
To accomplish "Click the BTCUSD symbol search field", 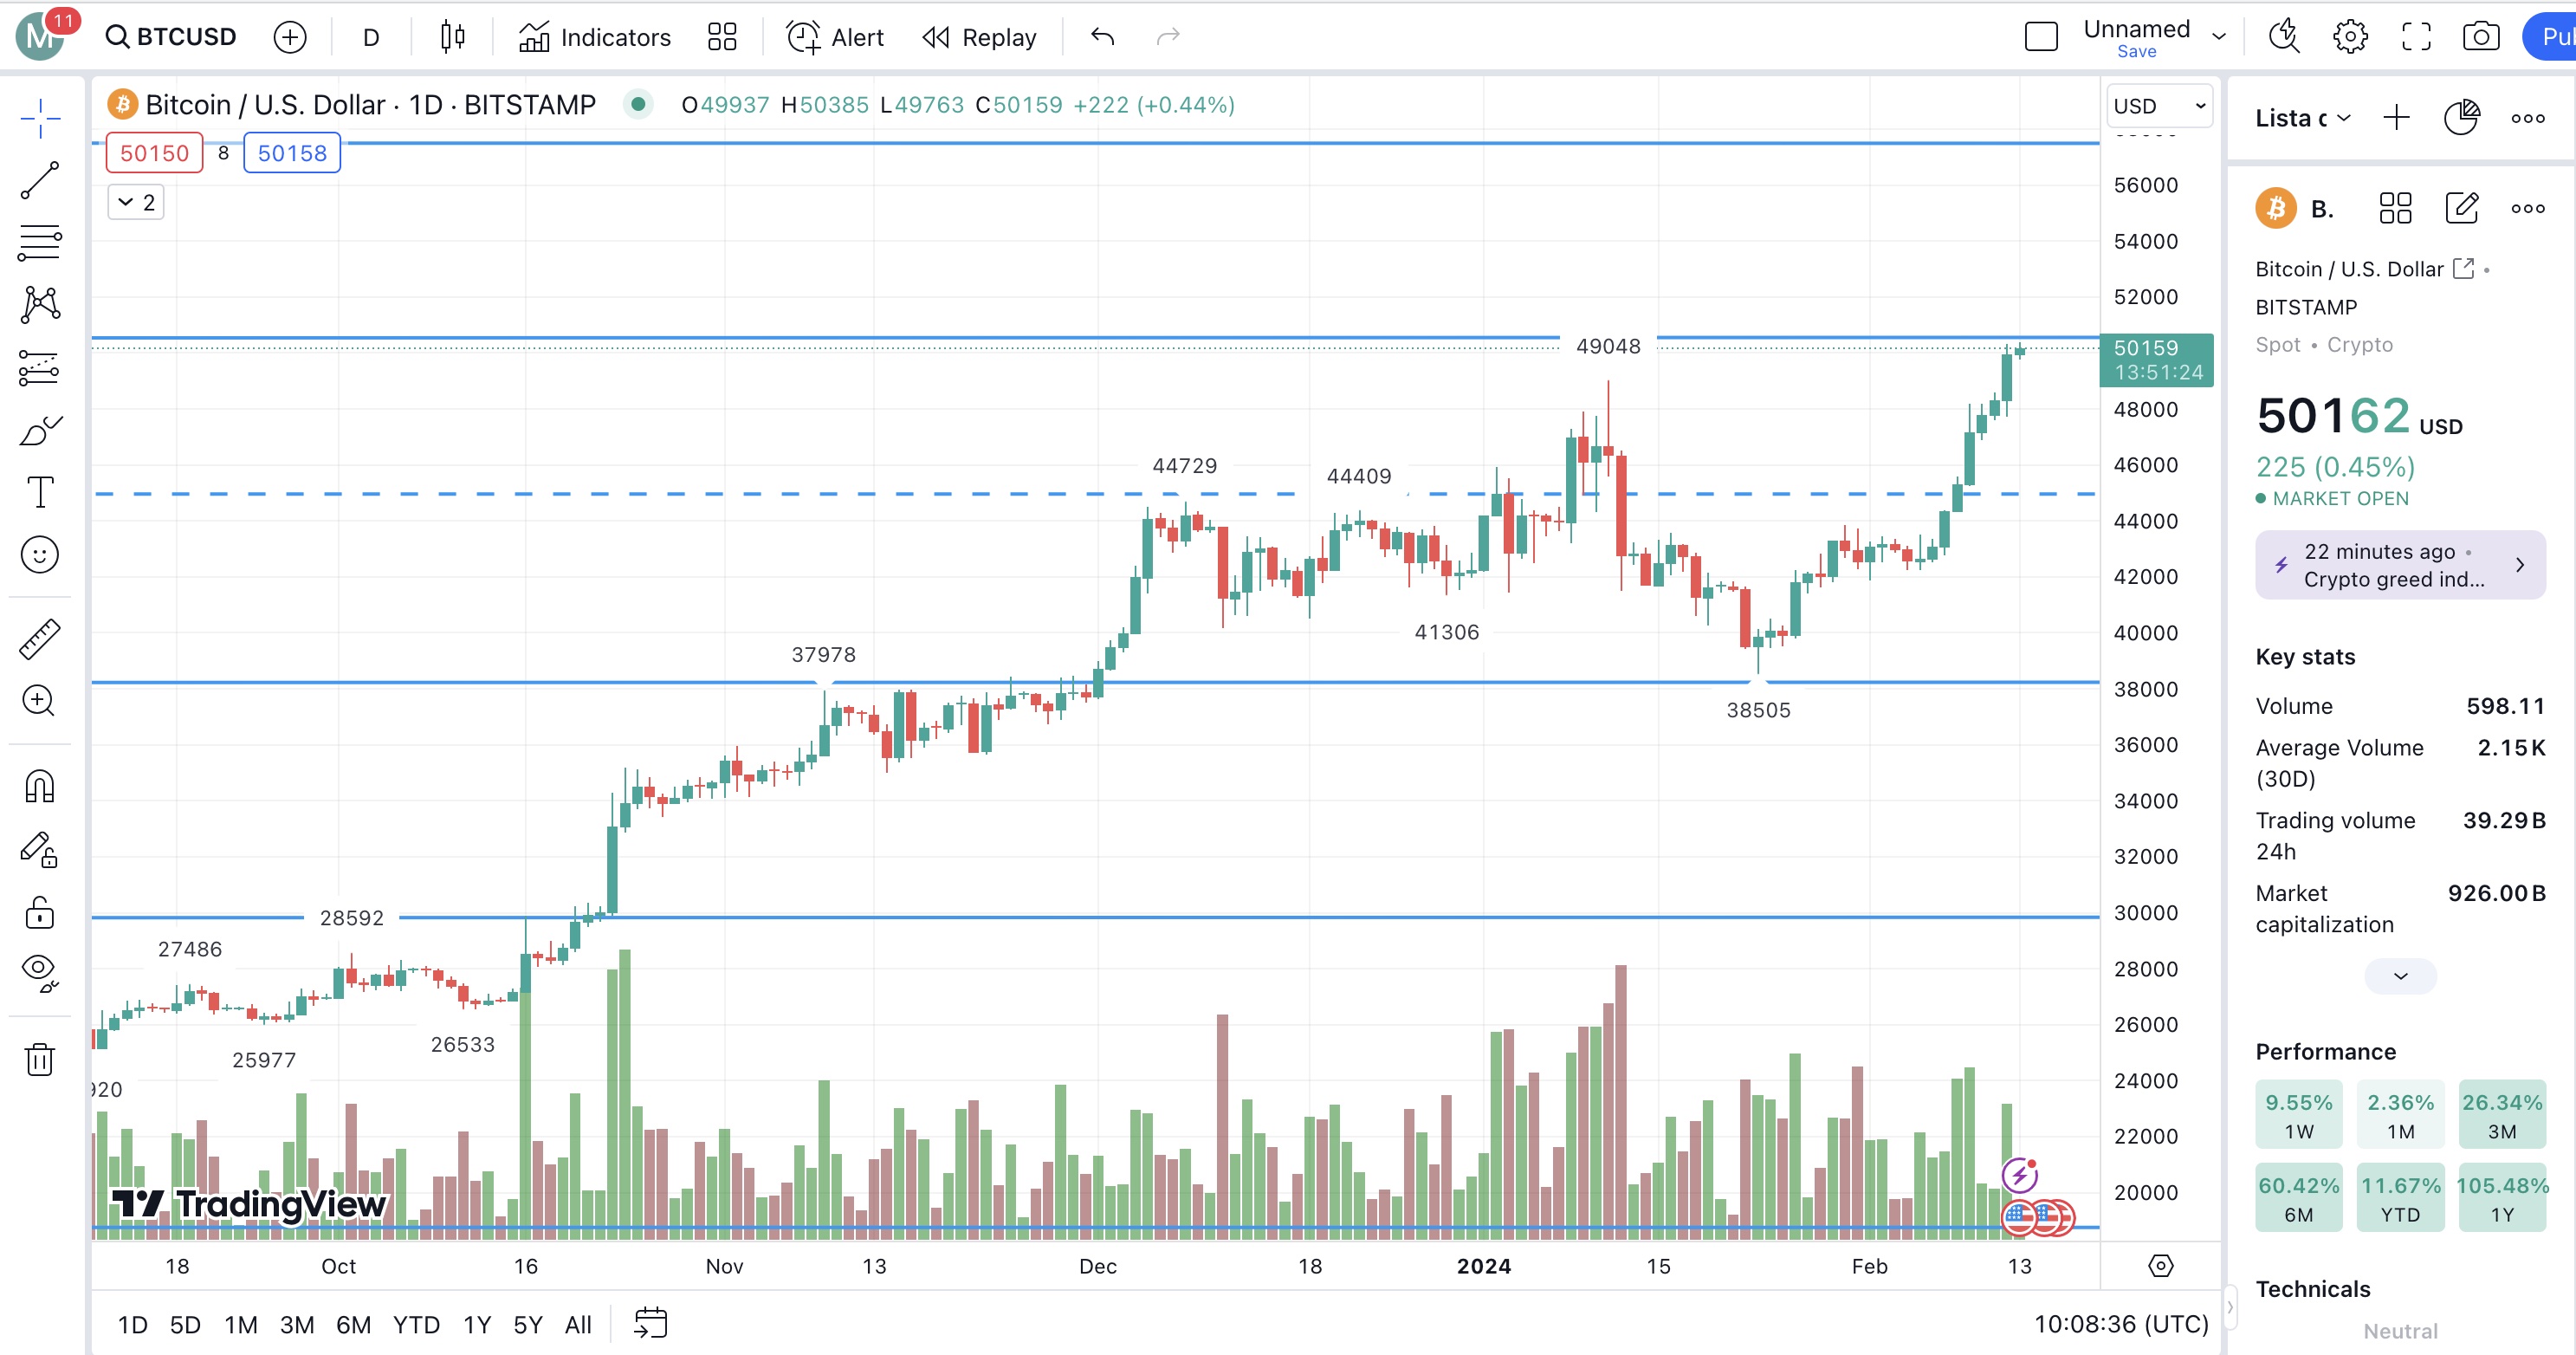I will tap(172, 37).
